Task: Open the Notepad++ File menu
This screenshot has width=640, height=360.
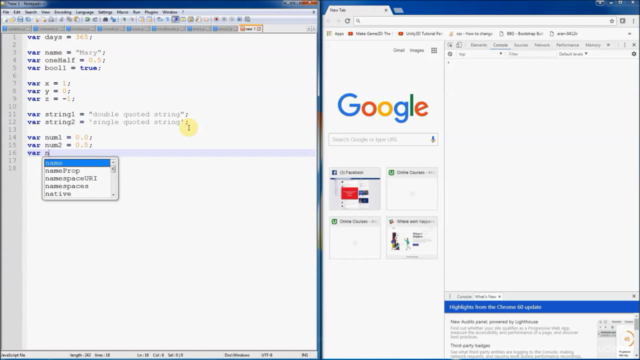Action: [6, 12]
